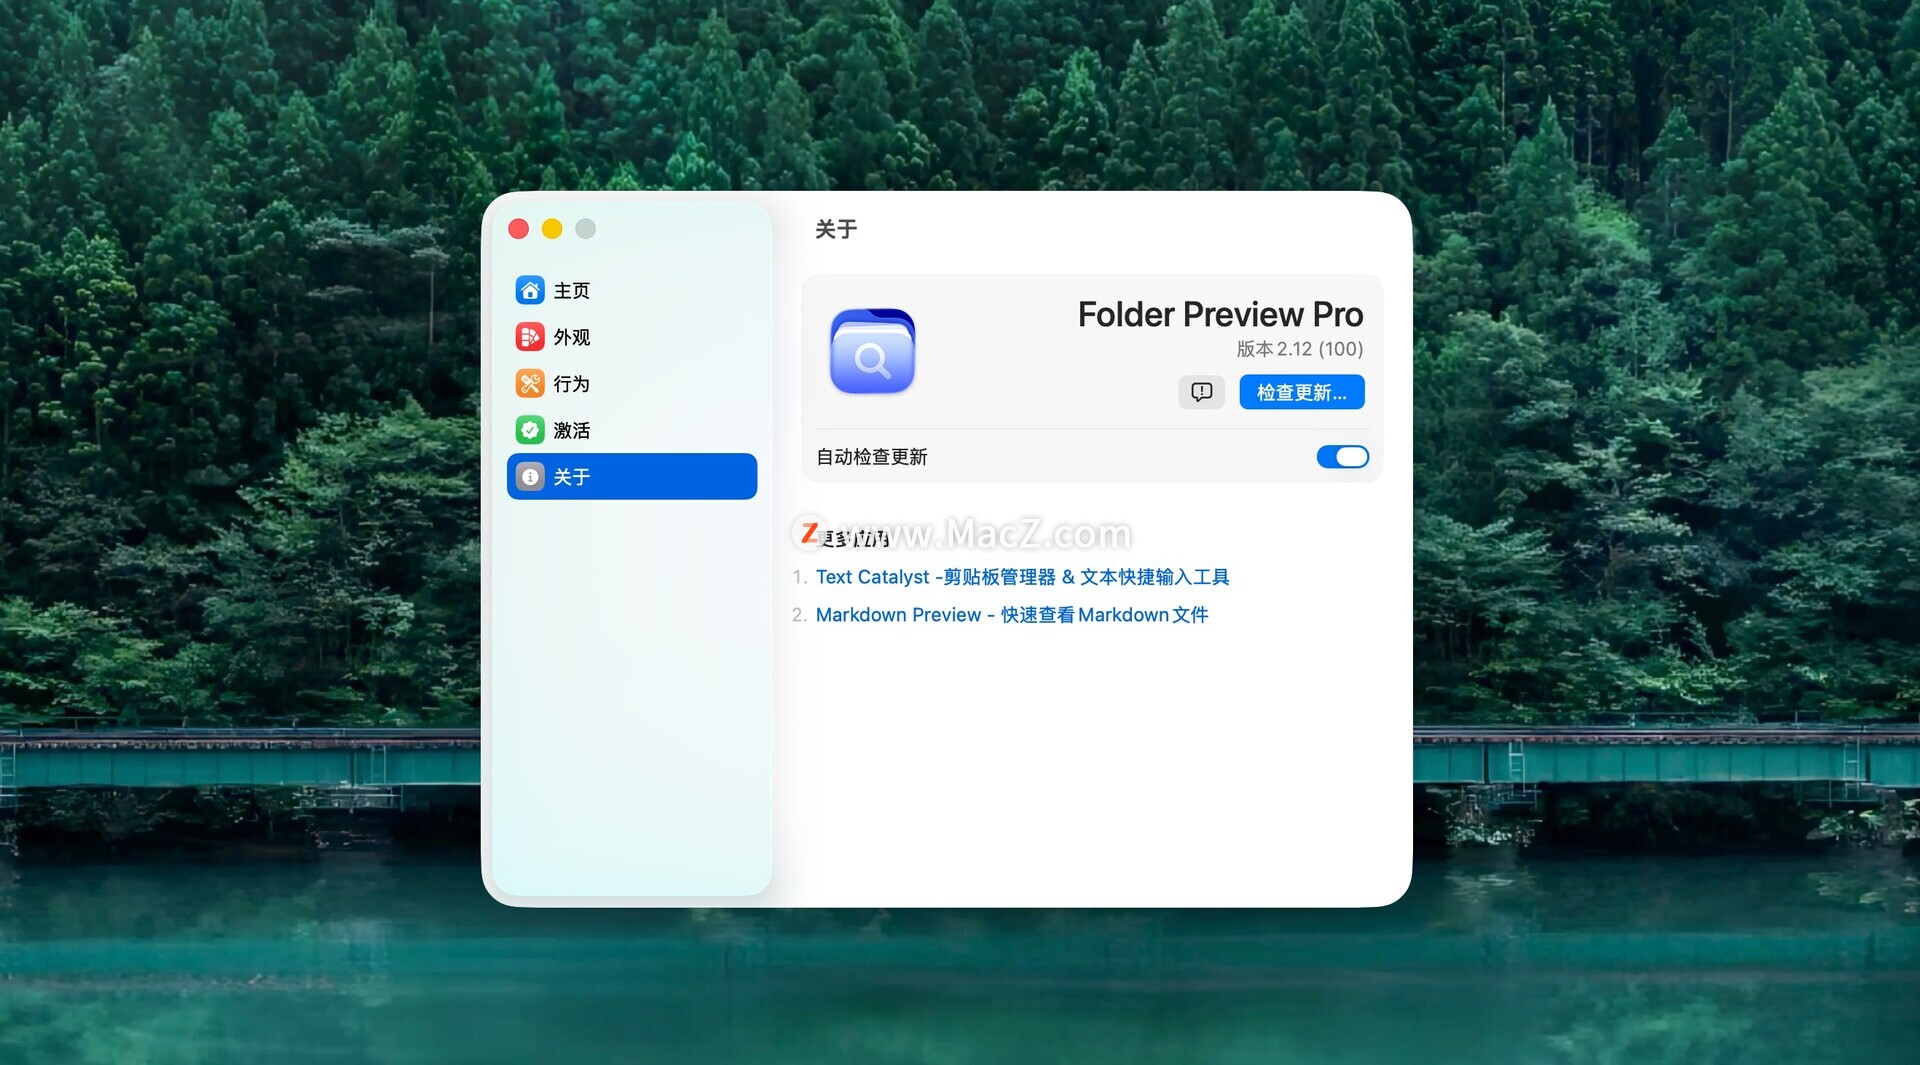The width and height of the screenshot is (1920, 1065).
Task: Toggle the 自动检查更新 switch
Action: coord(1342,457)
